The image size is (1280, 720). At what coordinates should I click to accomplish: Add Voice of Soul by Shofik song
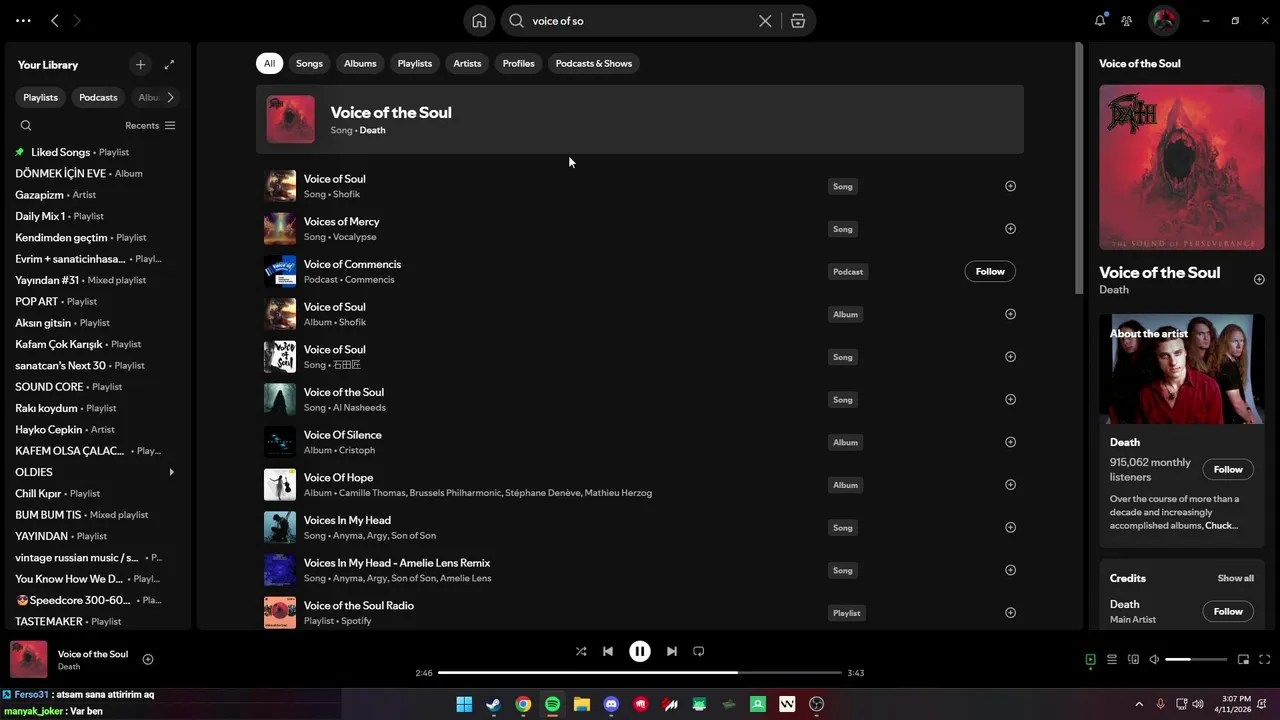tap(1010, 186)
